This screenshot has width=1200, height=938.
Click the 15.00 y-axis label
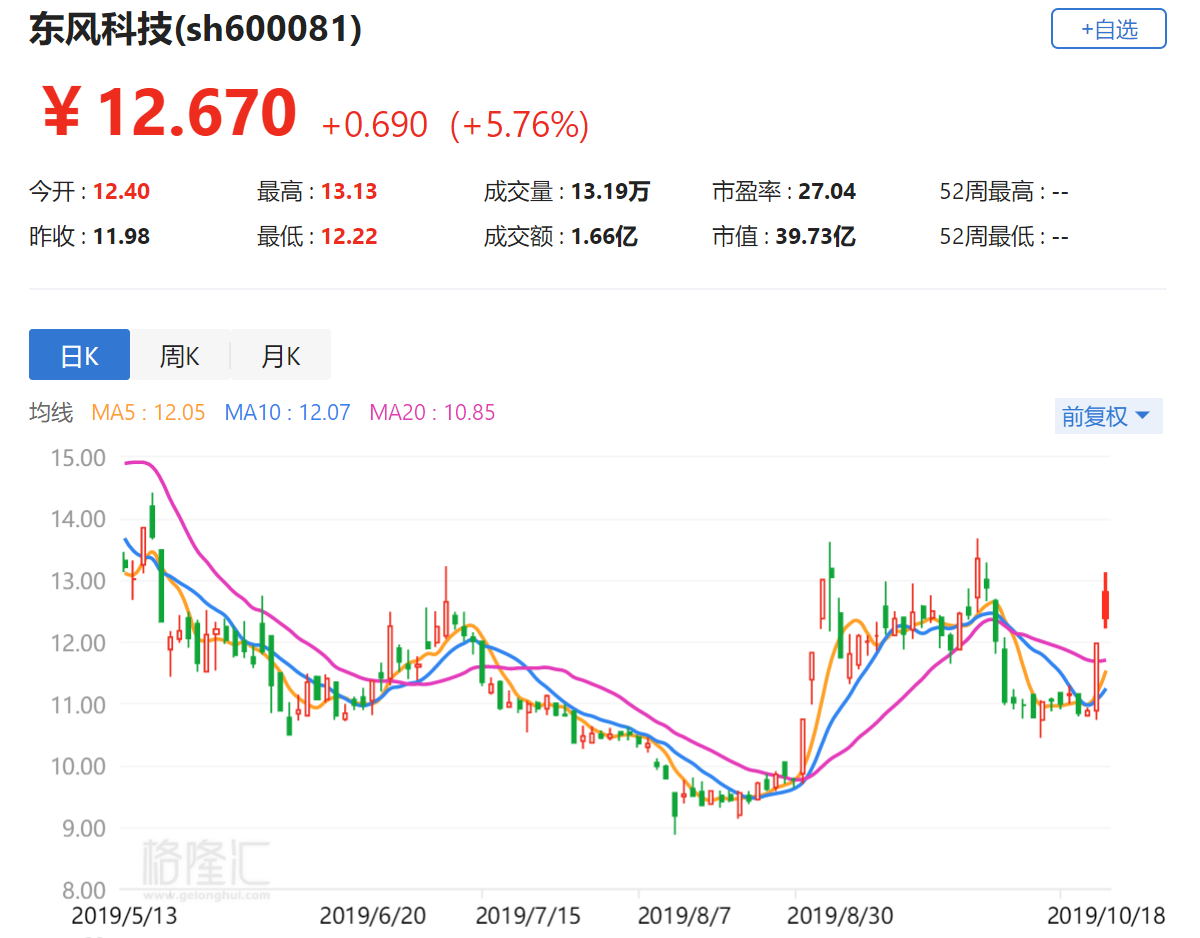(x=77, y=457)
